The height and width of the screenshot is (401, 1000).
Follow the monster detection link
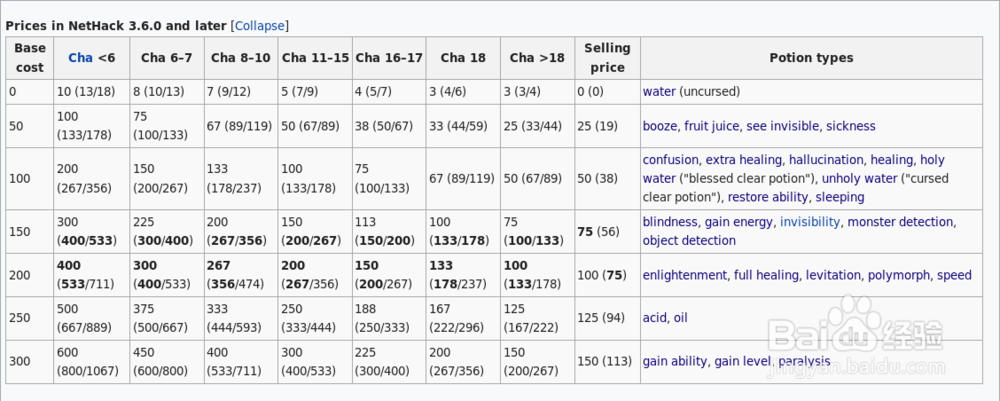pyautogui.click(x=901, y=222)
